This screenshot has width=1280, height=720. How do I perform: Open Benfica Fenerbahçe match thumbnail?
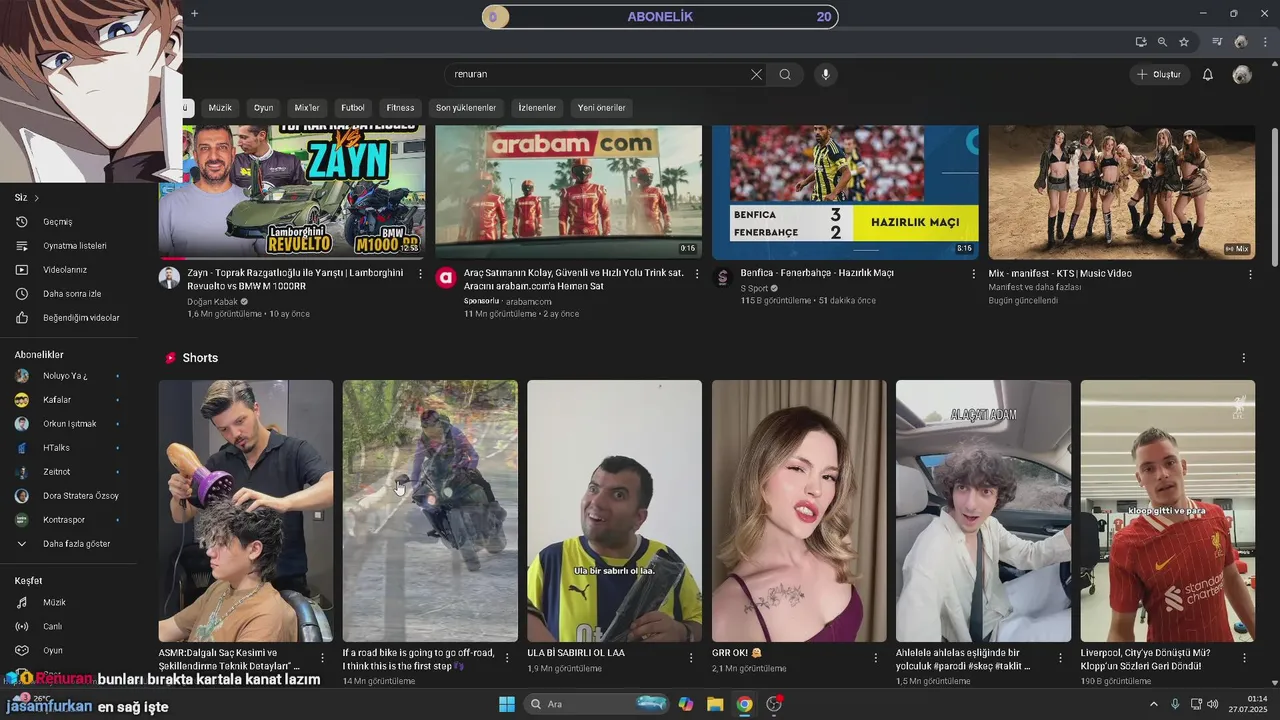(845, 192)
